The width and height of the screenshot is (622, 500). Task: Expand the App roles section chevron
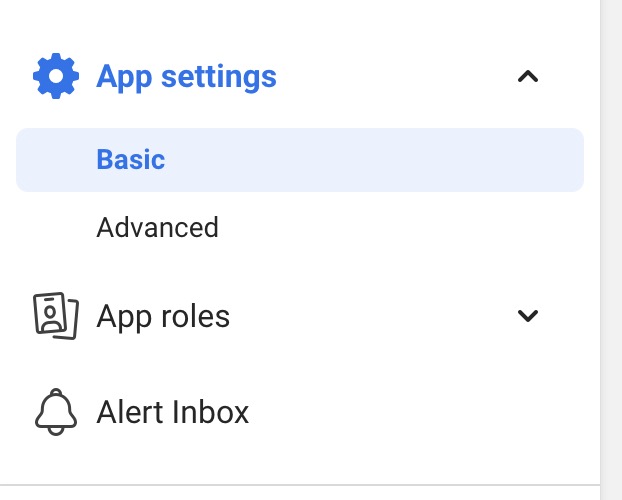pyautogui.click(x=528, y=317)
